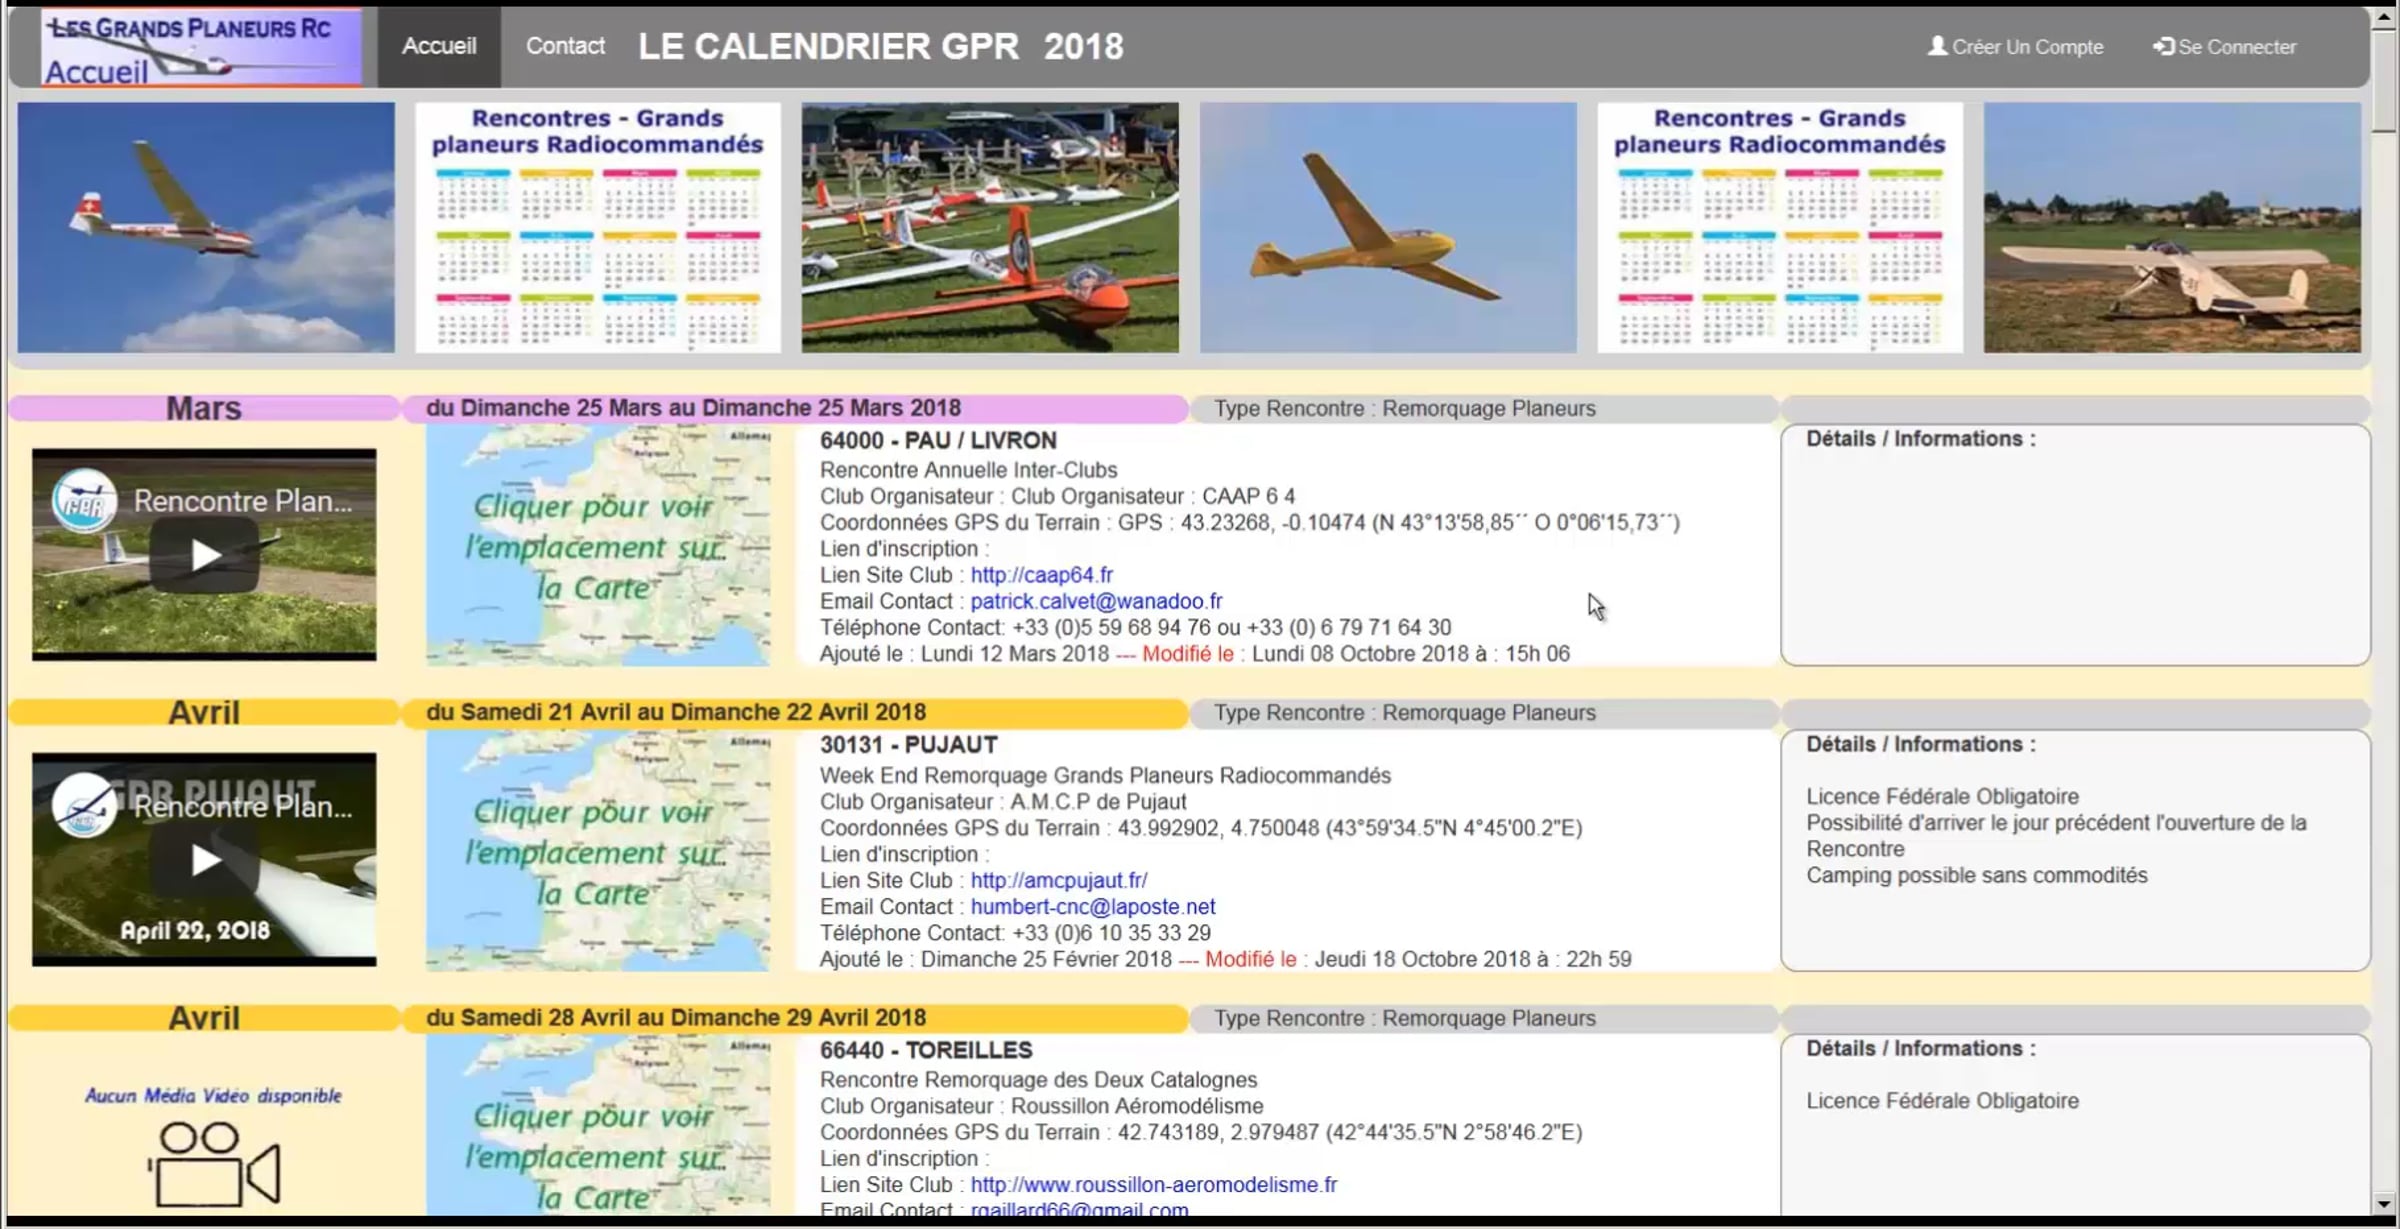The height and width of the screenshot is (1229, 2400).
Task: Click the Avril header for 21 Avril event
Action: click(204, 712)
